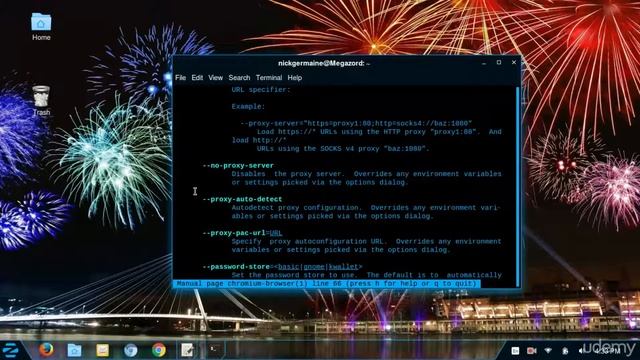
Task: Click the screen recorder tray icon
Action: point(531,351)
